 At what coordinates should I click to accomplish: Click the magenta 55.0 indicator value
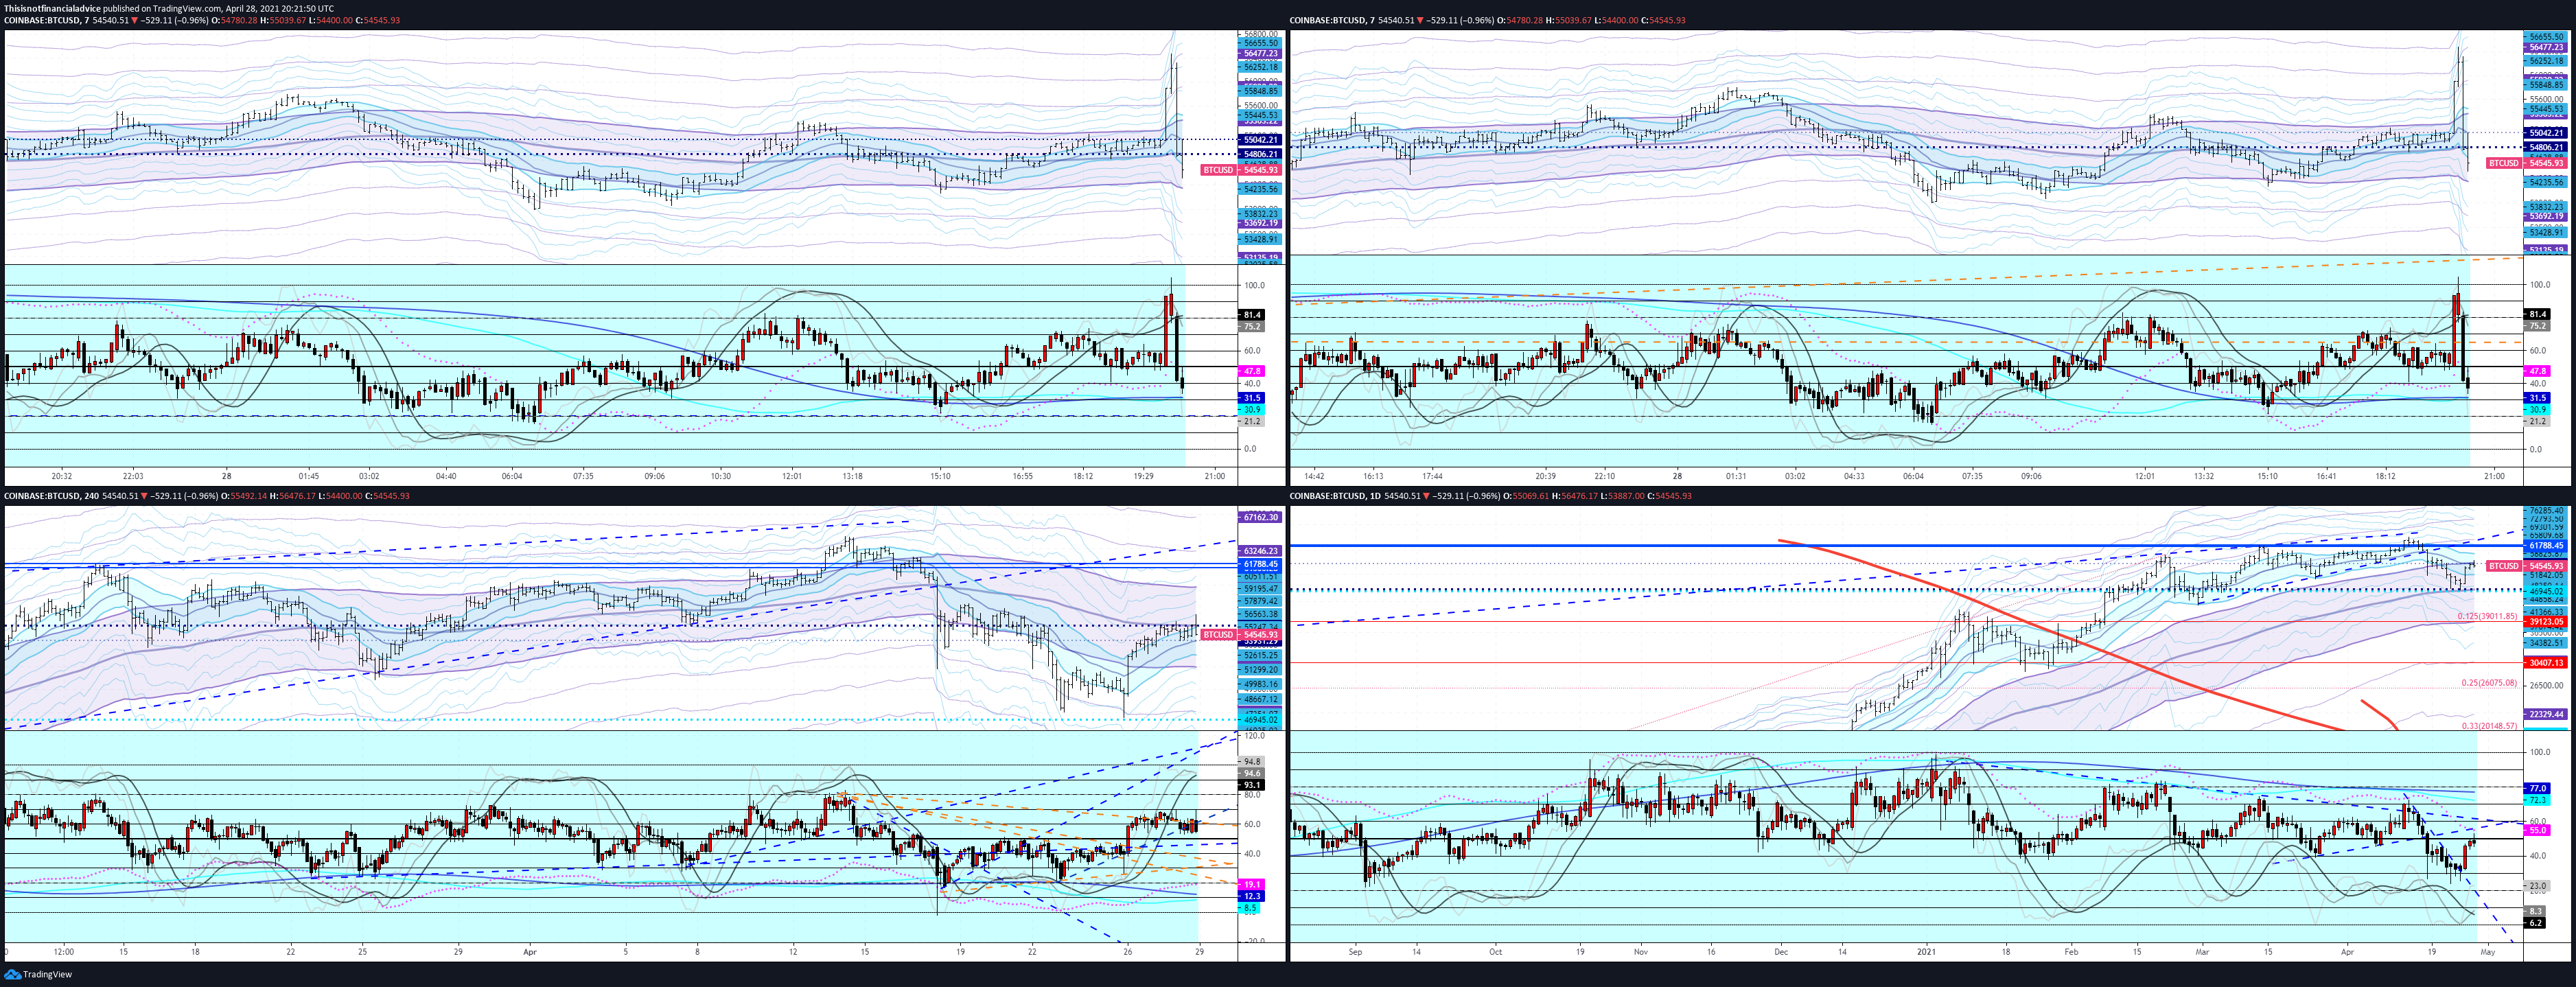(x=2538, y=831)
